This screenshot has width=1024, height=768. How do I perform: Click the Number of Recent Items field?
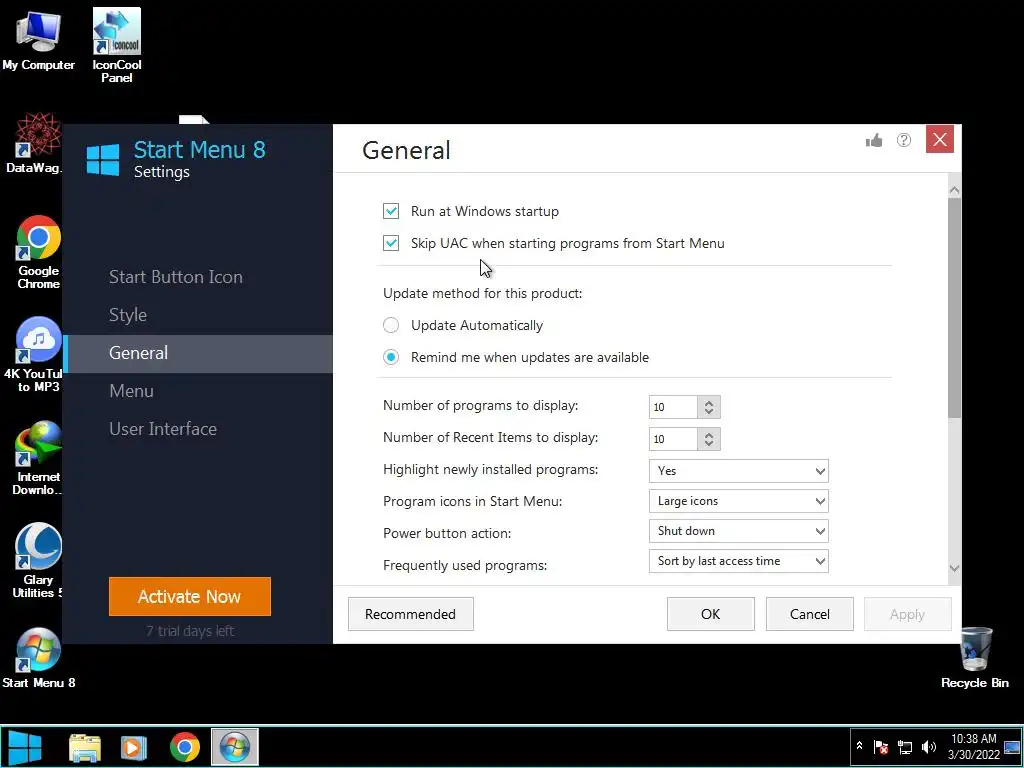coord(673,439)
